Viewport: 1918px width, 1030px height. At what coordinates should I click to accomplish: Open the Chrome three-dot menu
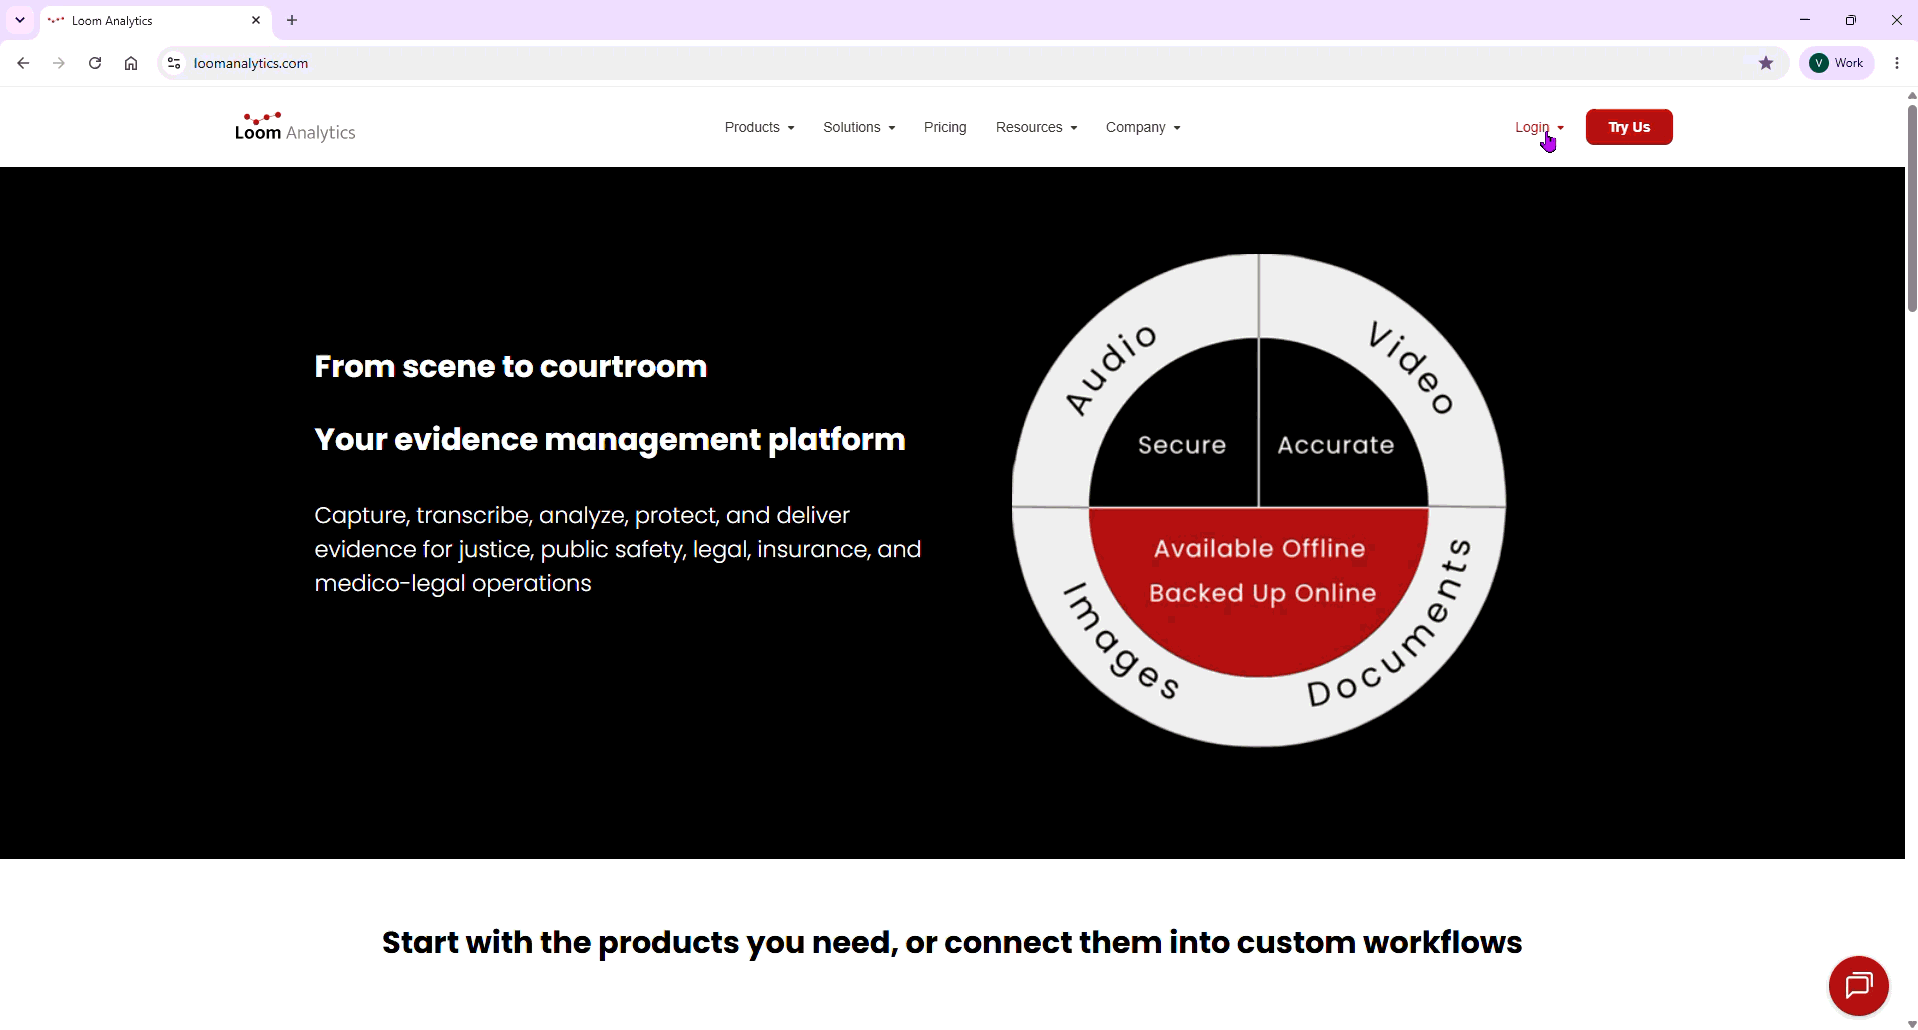pyautogui.click(x=1897, y=63)
